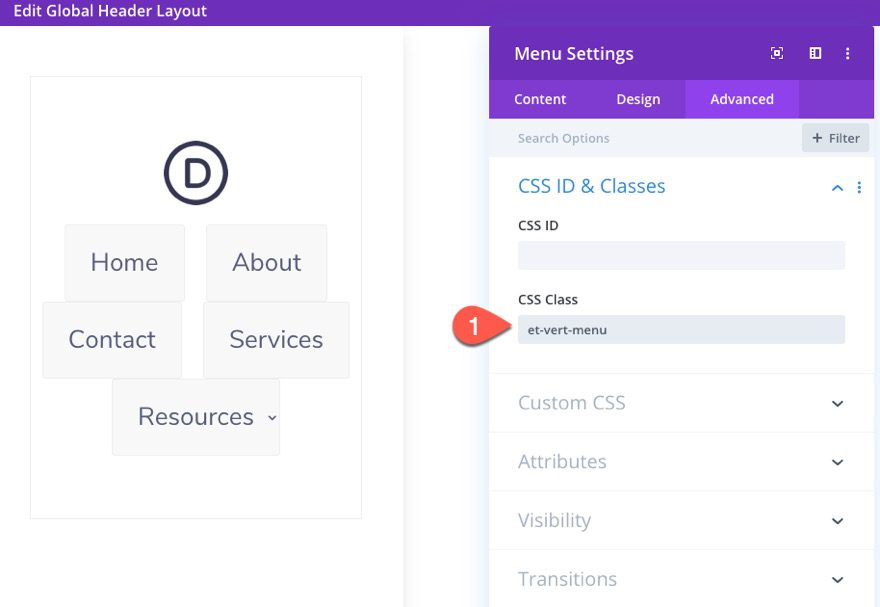The height and width of the screenshot is (607, 880).
Task: Switch to the Design tab
Action: click(x=639, y=99)
